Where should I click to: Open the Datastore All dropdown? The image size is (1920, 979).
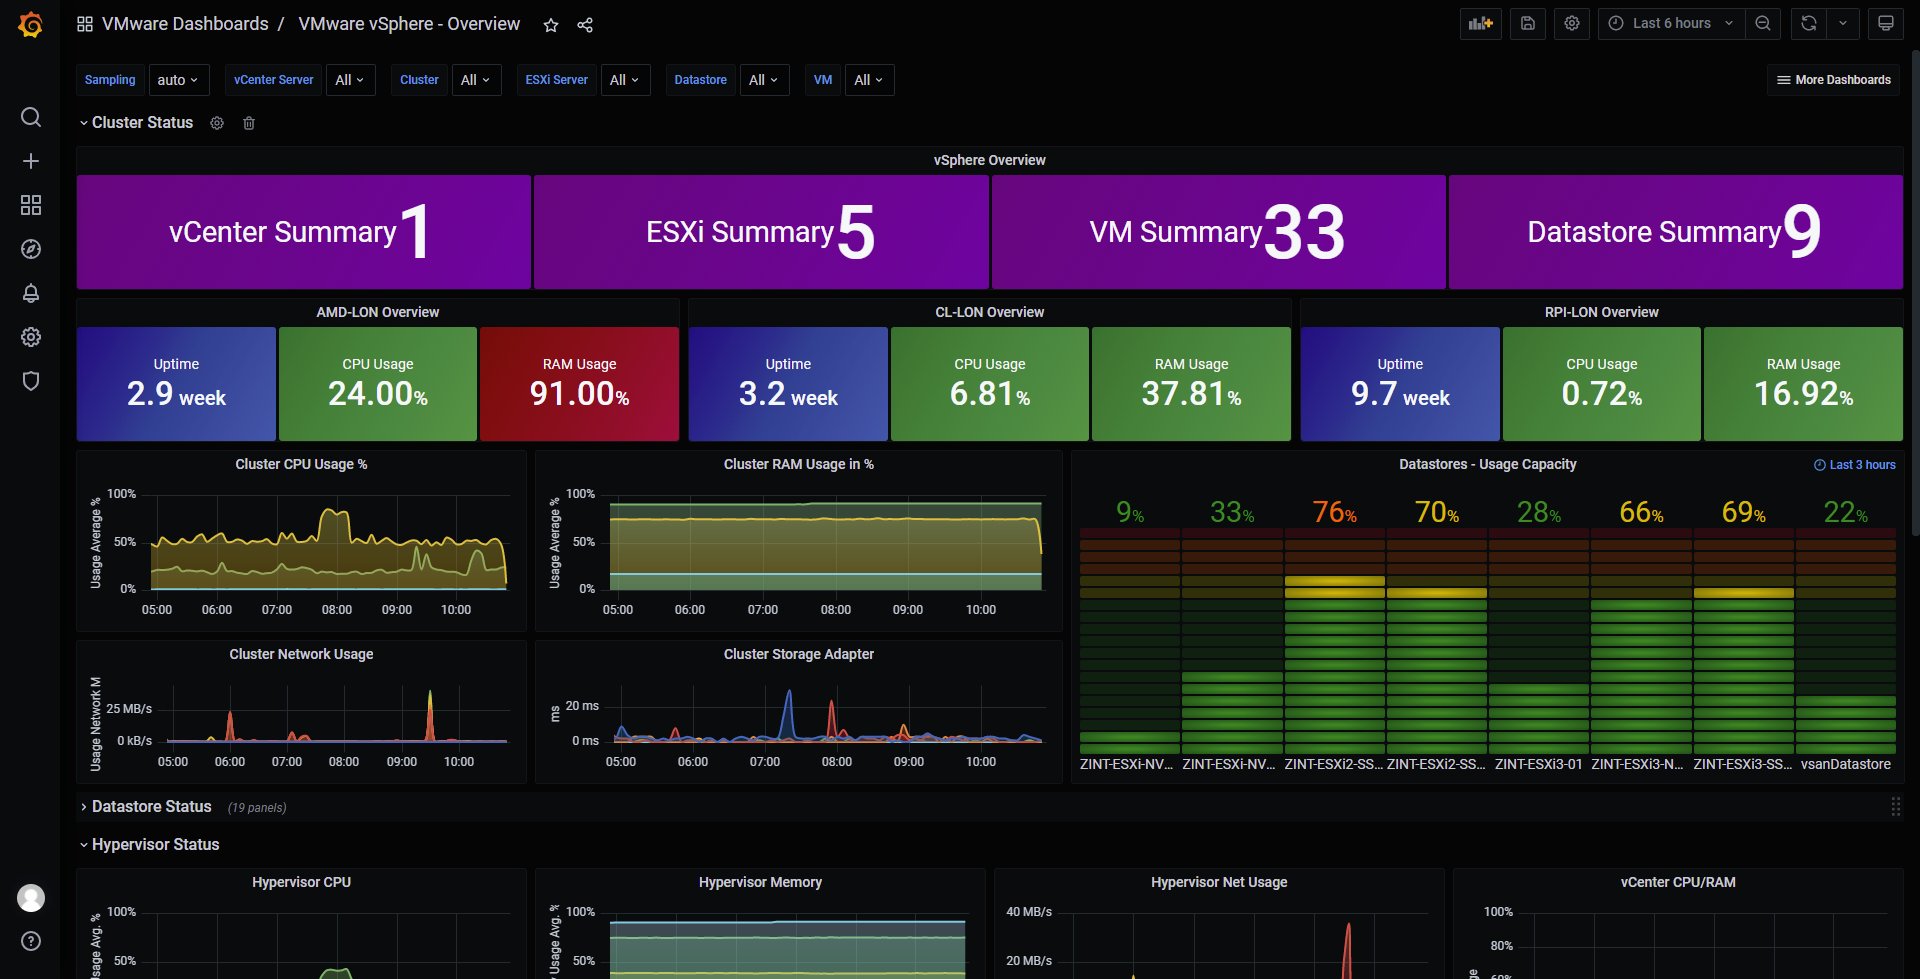click(x=764, y=80)
